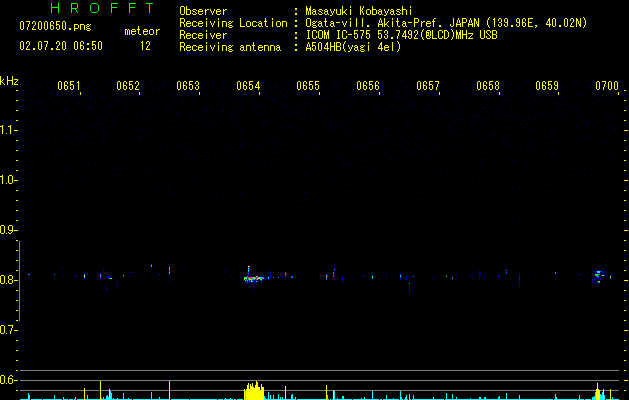Viewport: 629px width, 400px height.
Task: Click the HROFFT title text
Action: (x=103, y=8)
